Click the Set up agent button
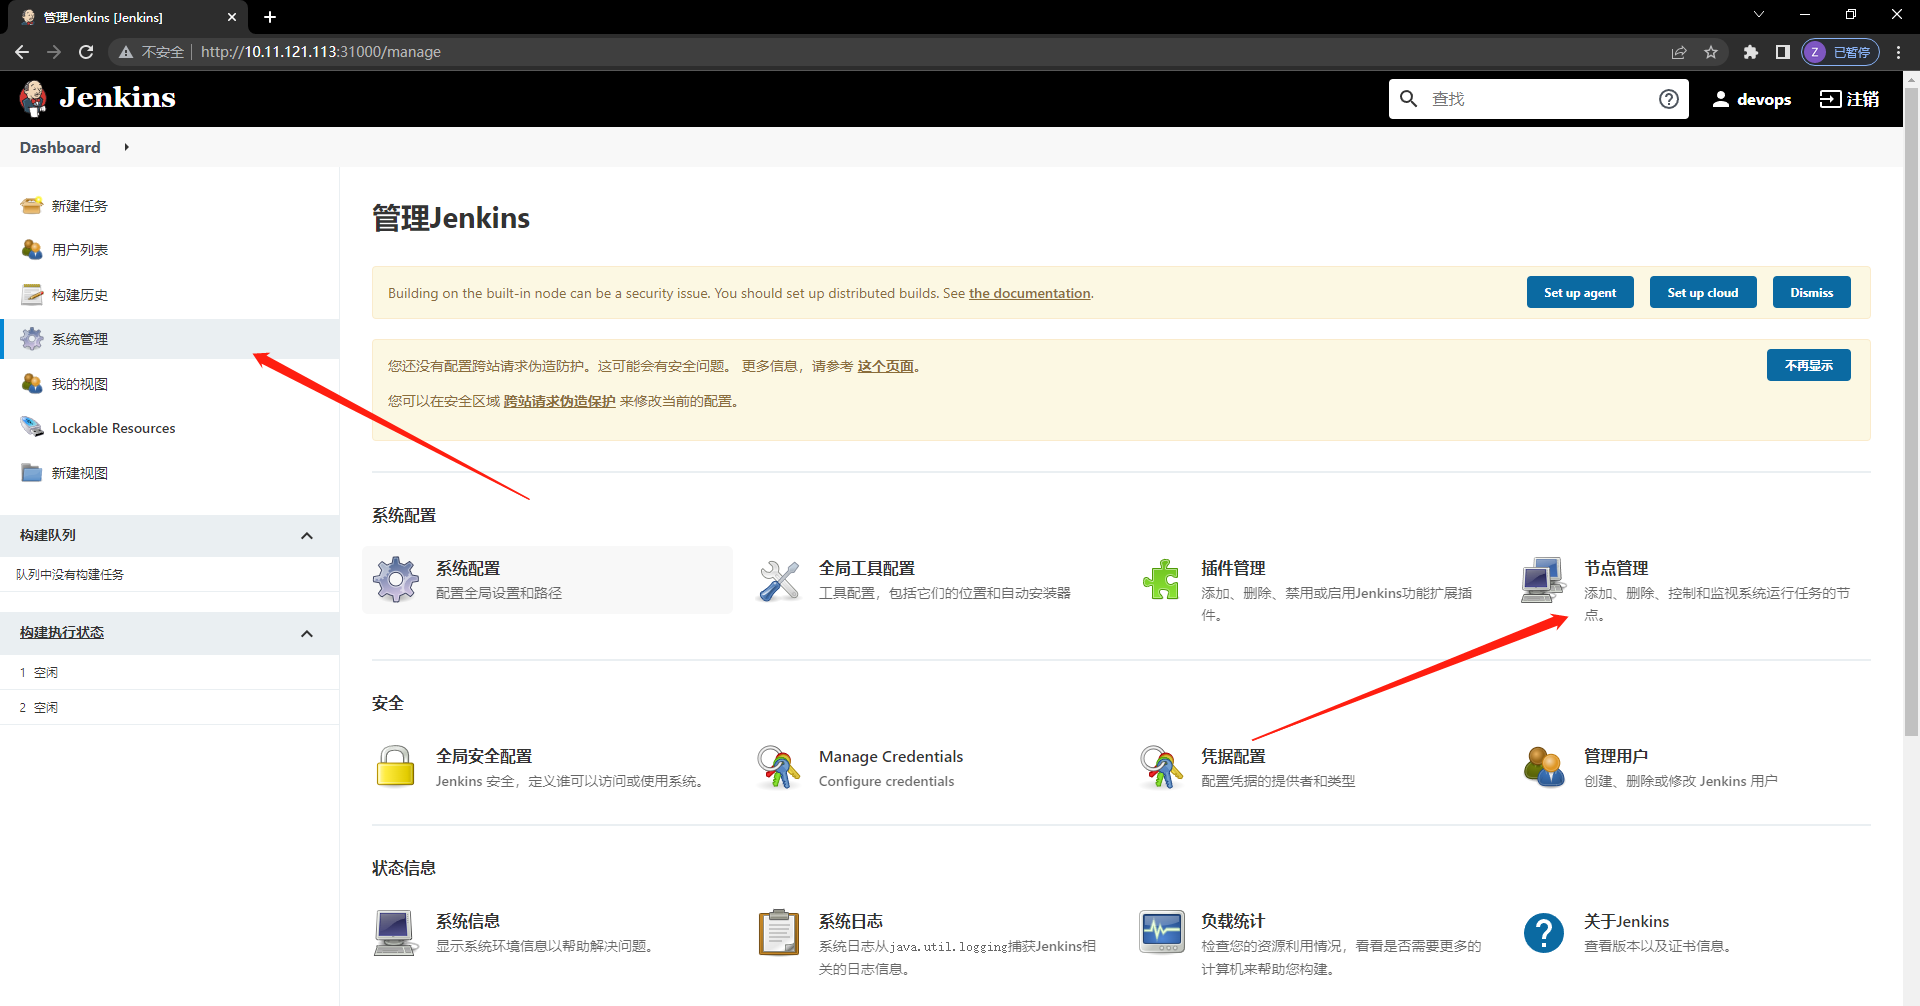 (1580, 293)
